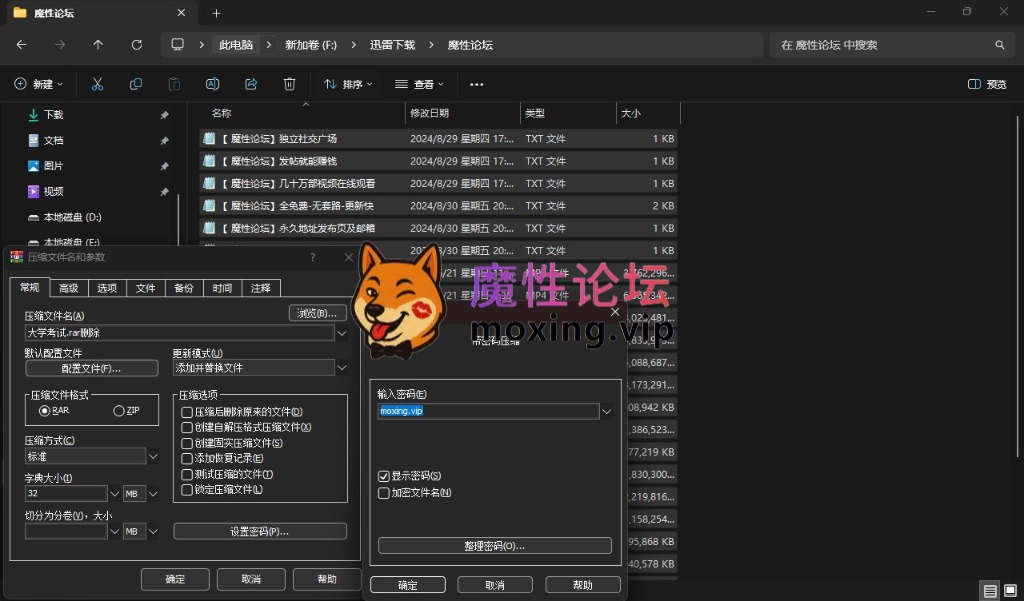
Task: Select the 备份 tab
Action: (x=184, y=288)
